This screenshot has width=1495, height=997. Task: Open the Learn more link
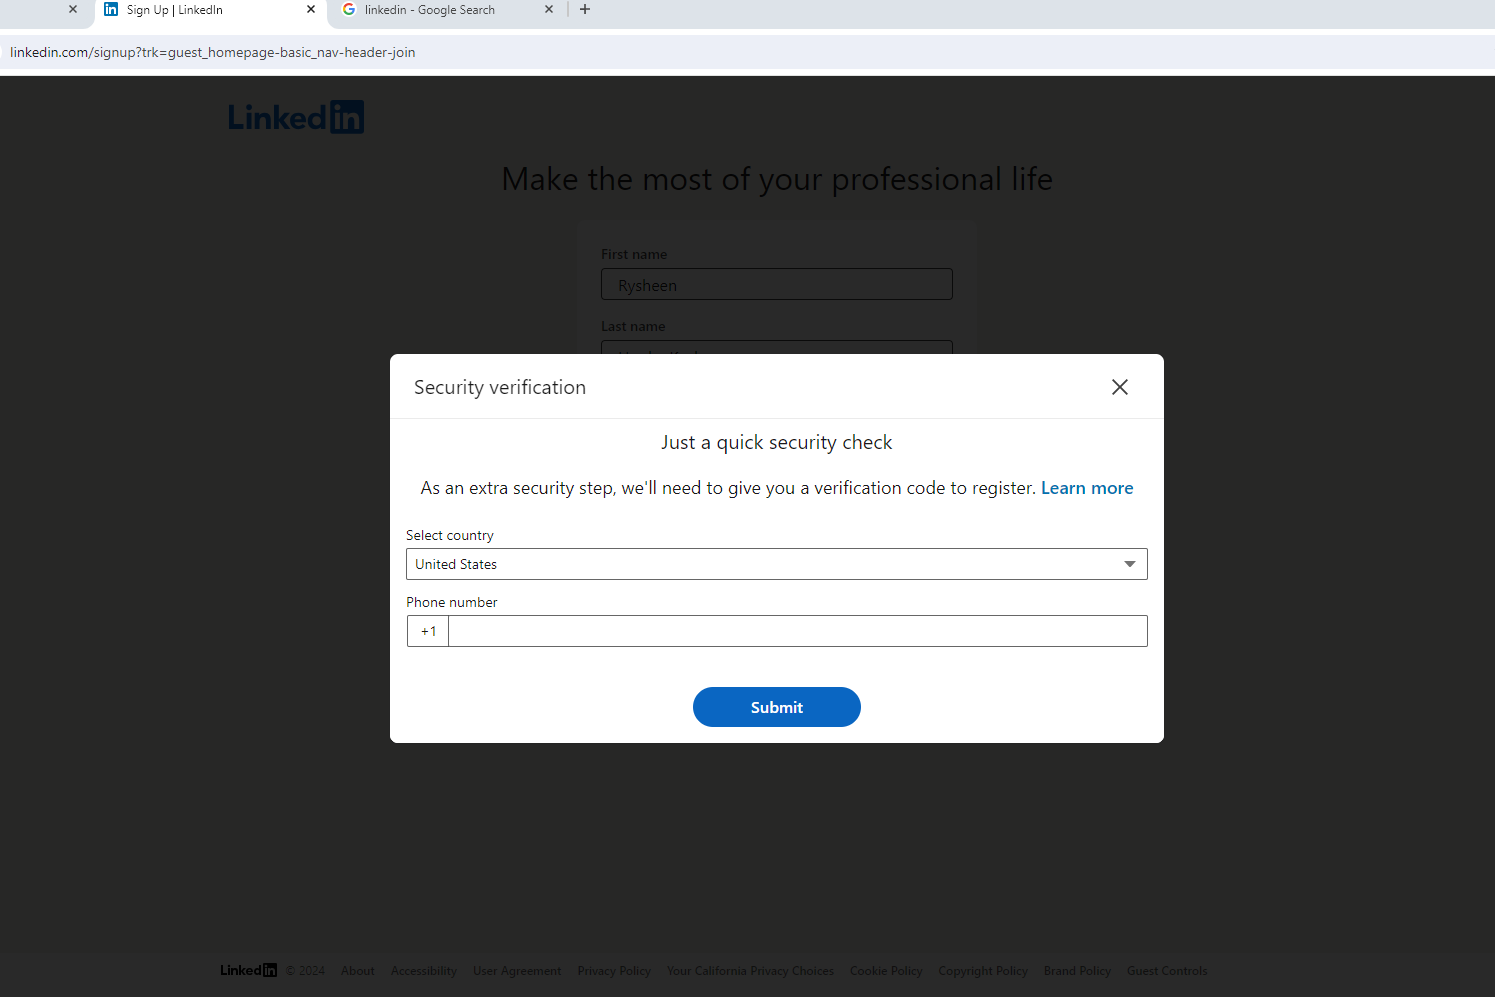[x=1087, y=488]
